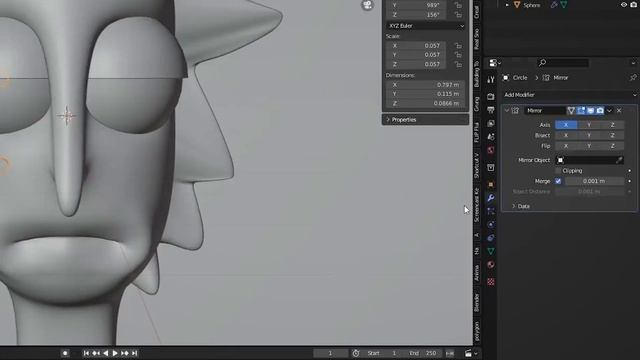The image size is (640, 360).
Task: Click the Mirror modifier type icon
Action: pyautogui.click(x=516, y=111)
